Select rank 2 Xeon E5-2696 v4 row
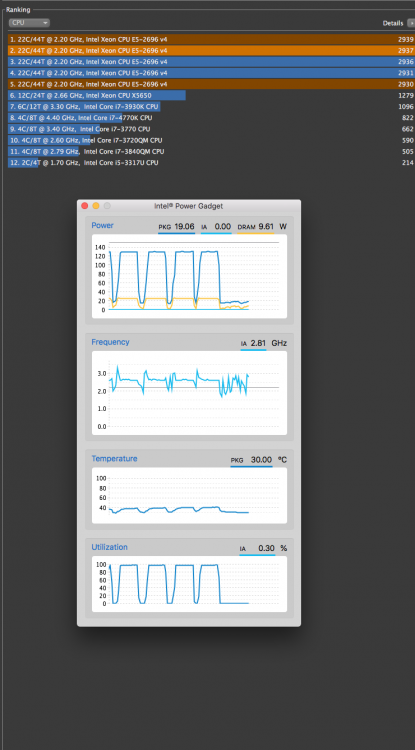Viewport: 415px width, 750px height. pos(211,50)
